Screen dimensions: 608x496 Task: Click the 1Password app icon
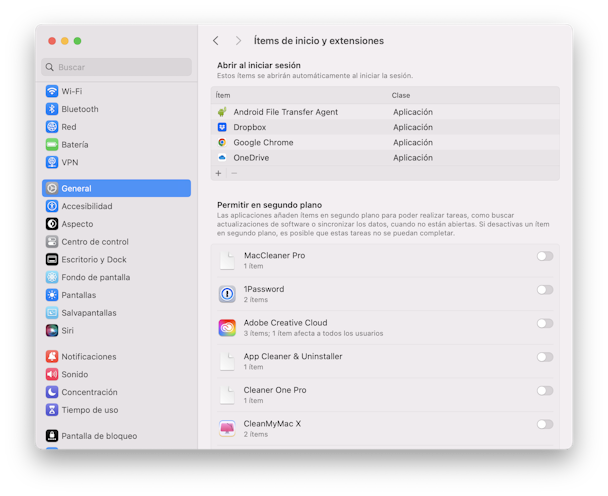click(x=227, y=294)
